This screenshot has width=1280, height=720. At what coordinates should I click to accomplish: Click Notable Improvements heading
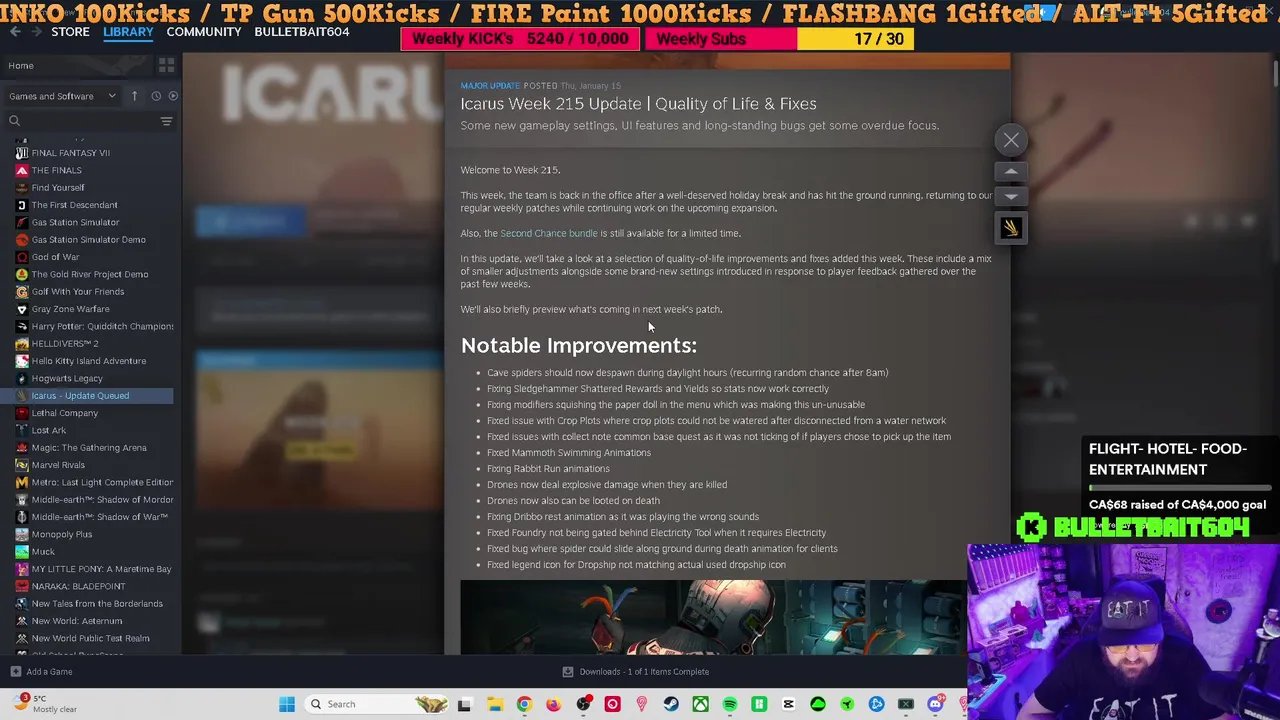coord(579,345)
